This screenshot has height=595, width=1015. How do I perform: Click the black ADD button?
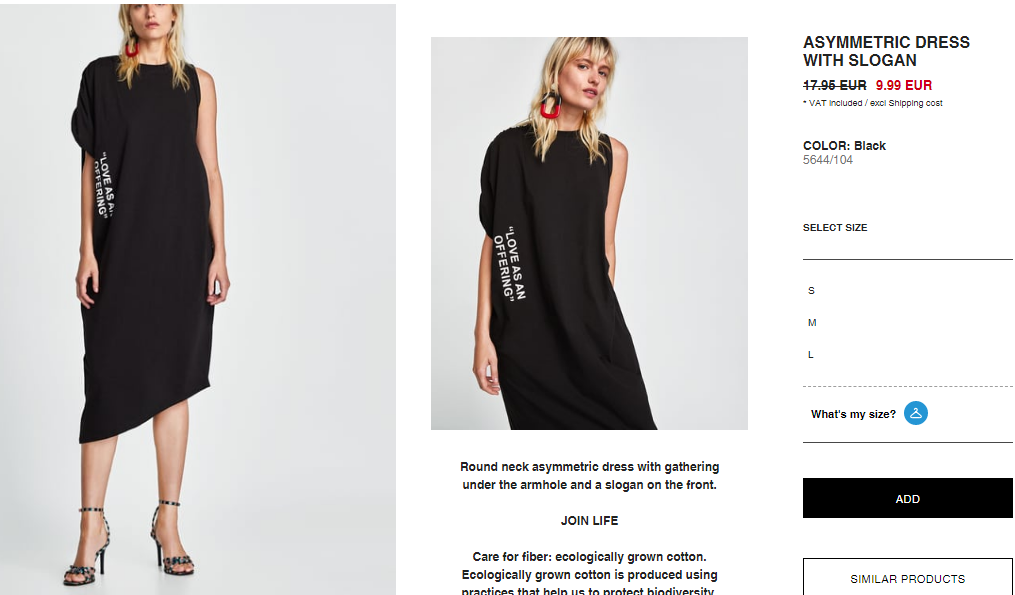tap(908, 499)
